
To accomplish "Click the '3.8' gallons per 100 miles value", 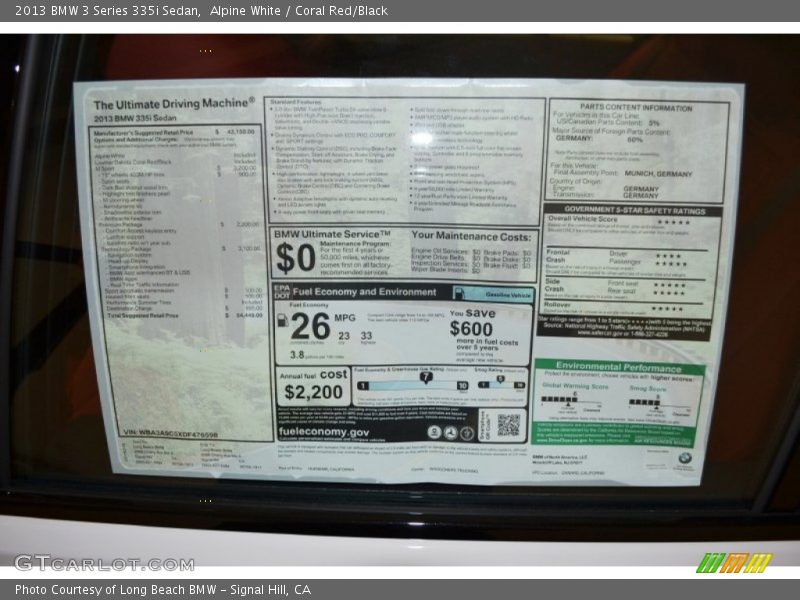I will coord(297,355).
